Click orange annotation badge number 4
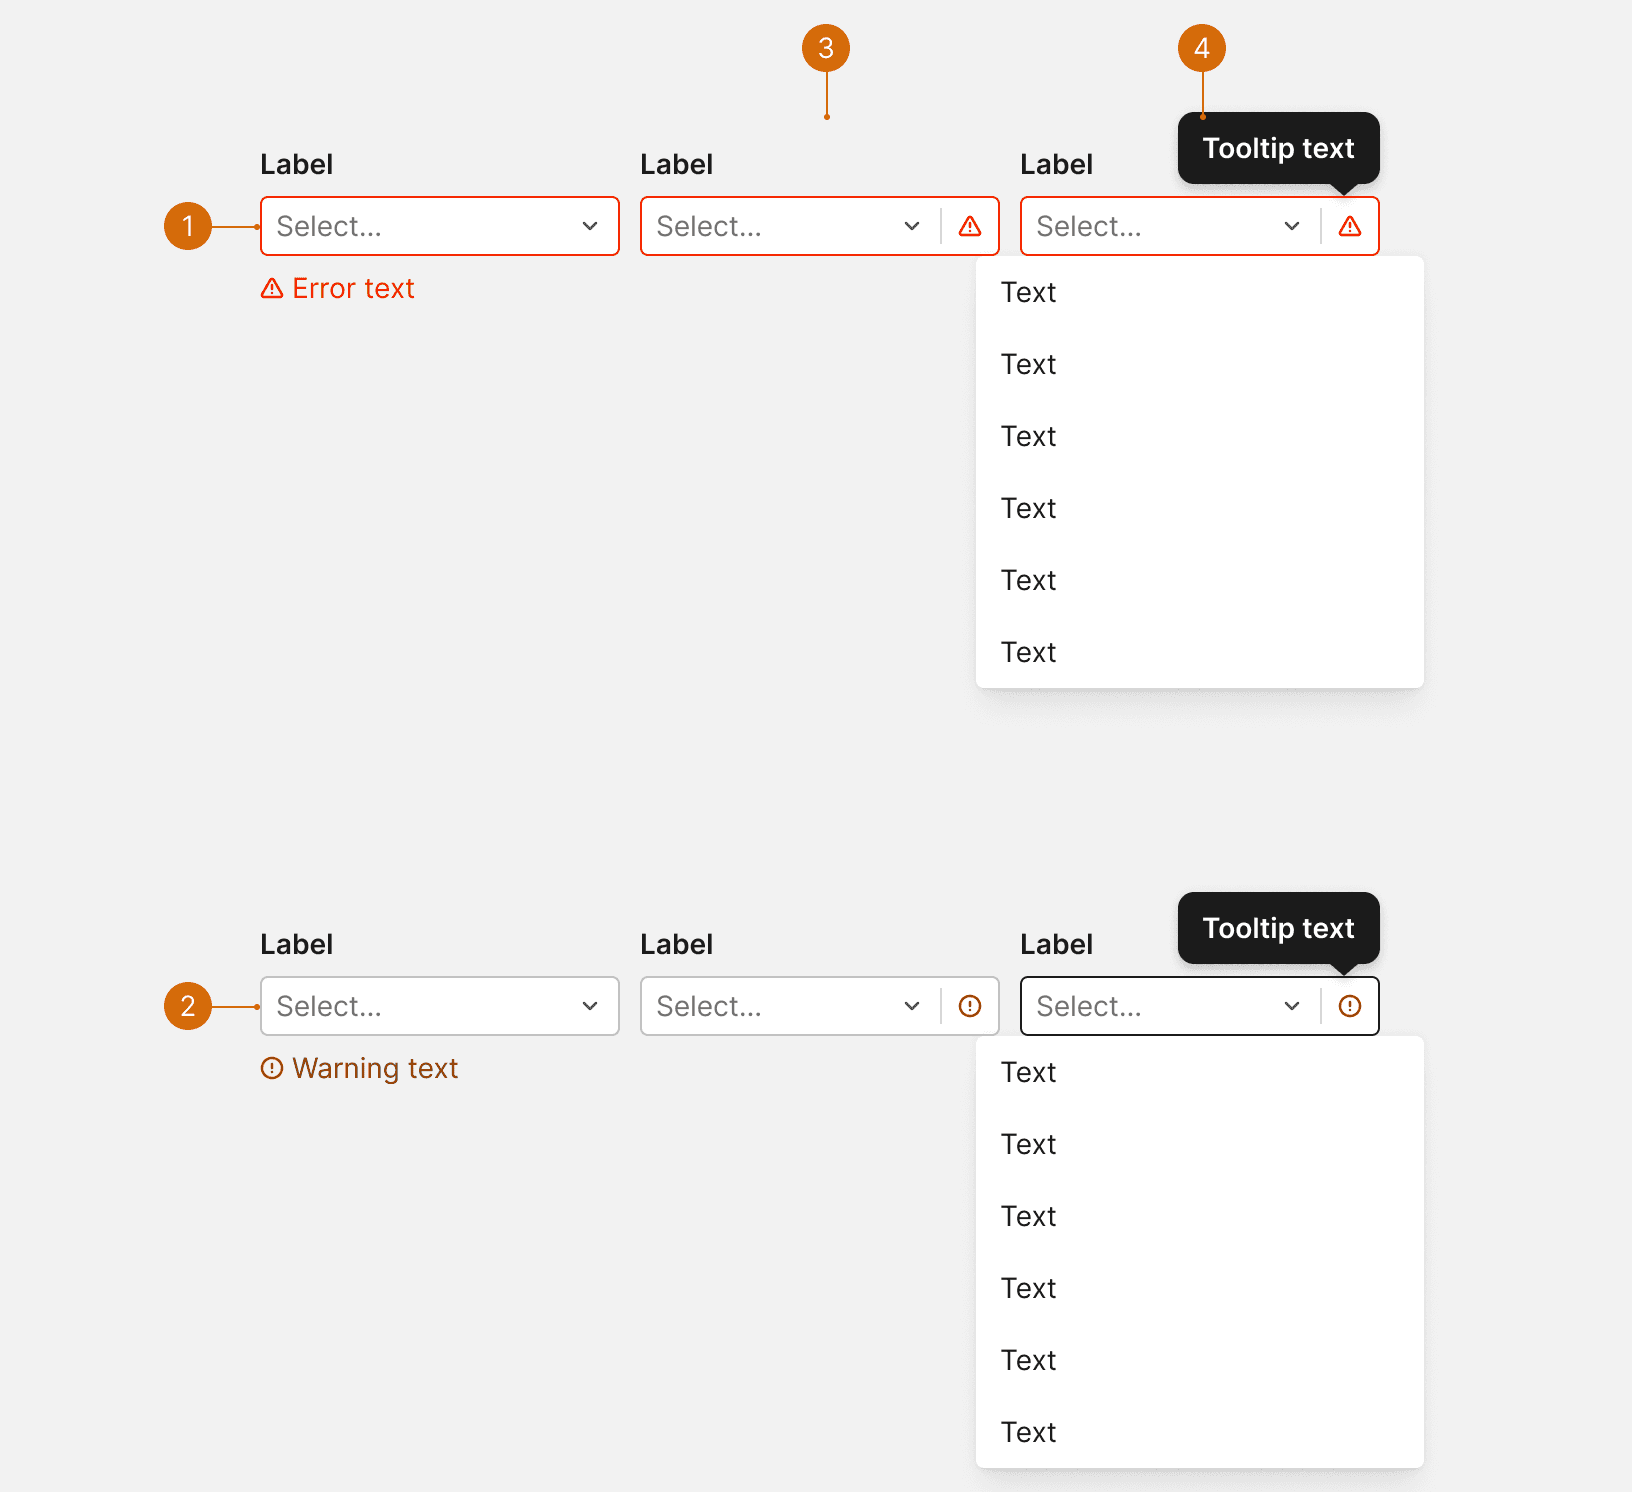 (1202, 48)
